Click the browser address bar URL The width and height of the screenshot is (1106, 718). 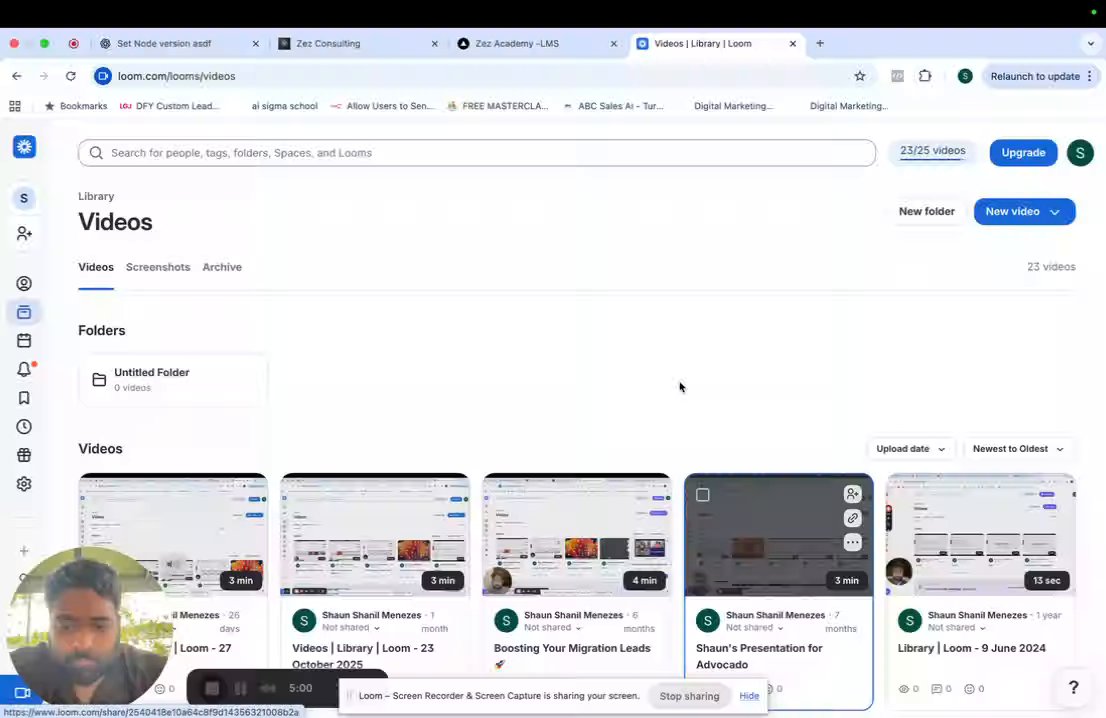click(x=176, y=76)
